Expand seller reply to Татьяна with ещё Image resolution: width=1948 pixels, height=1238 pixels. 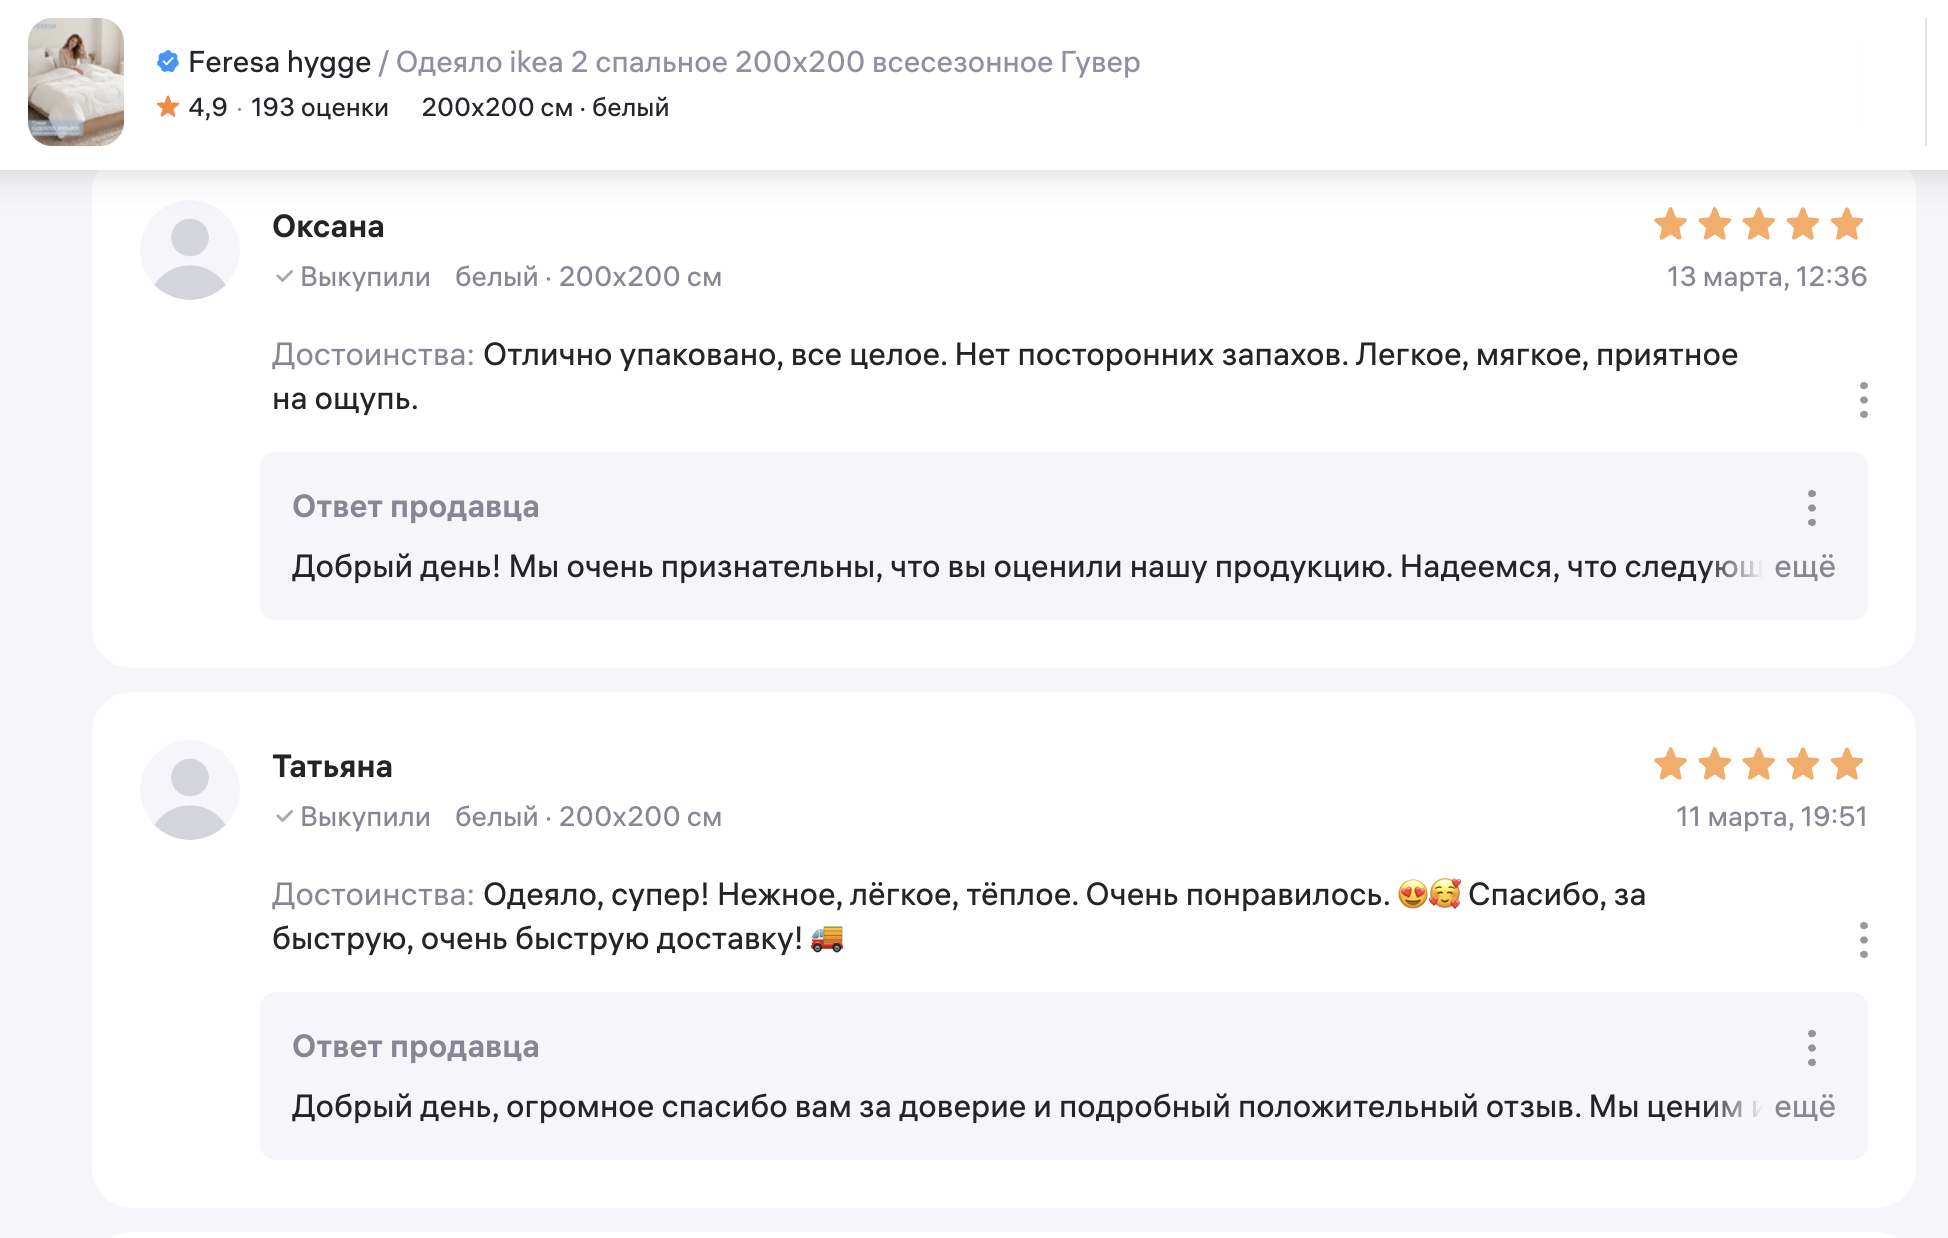click(x=1804, y=1107)
